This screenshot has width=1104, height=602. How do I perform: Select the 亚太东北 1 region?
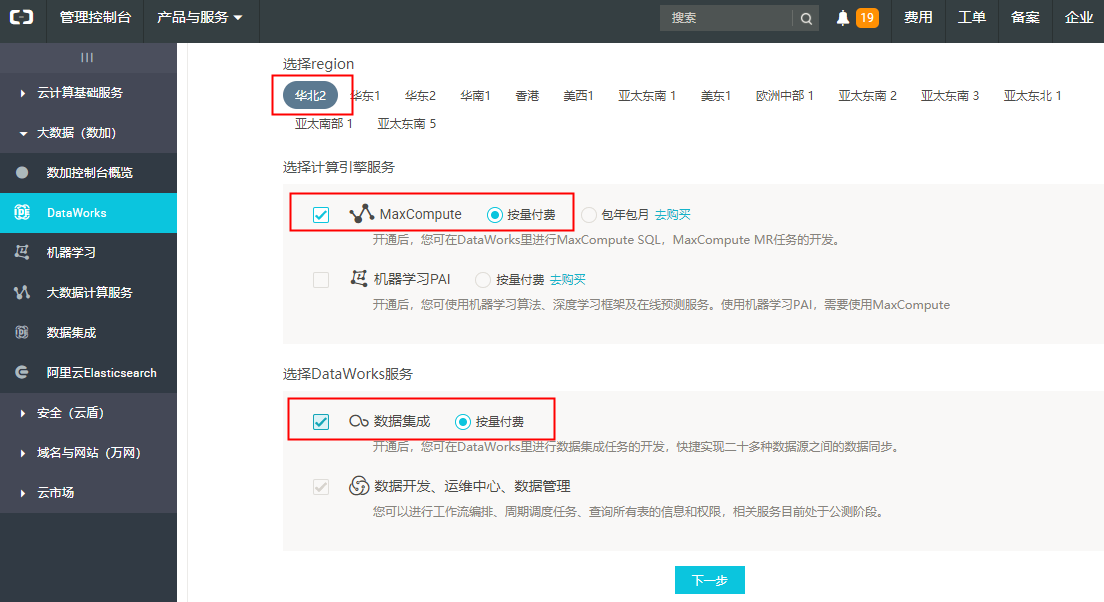pyautogui.click(x=1032, y=96)
